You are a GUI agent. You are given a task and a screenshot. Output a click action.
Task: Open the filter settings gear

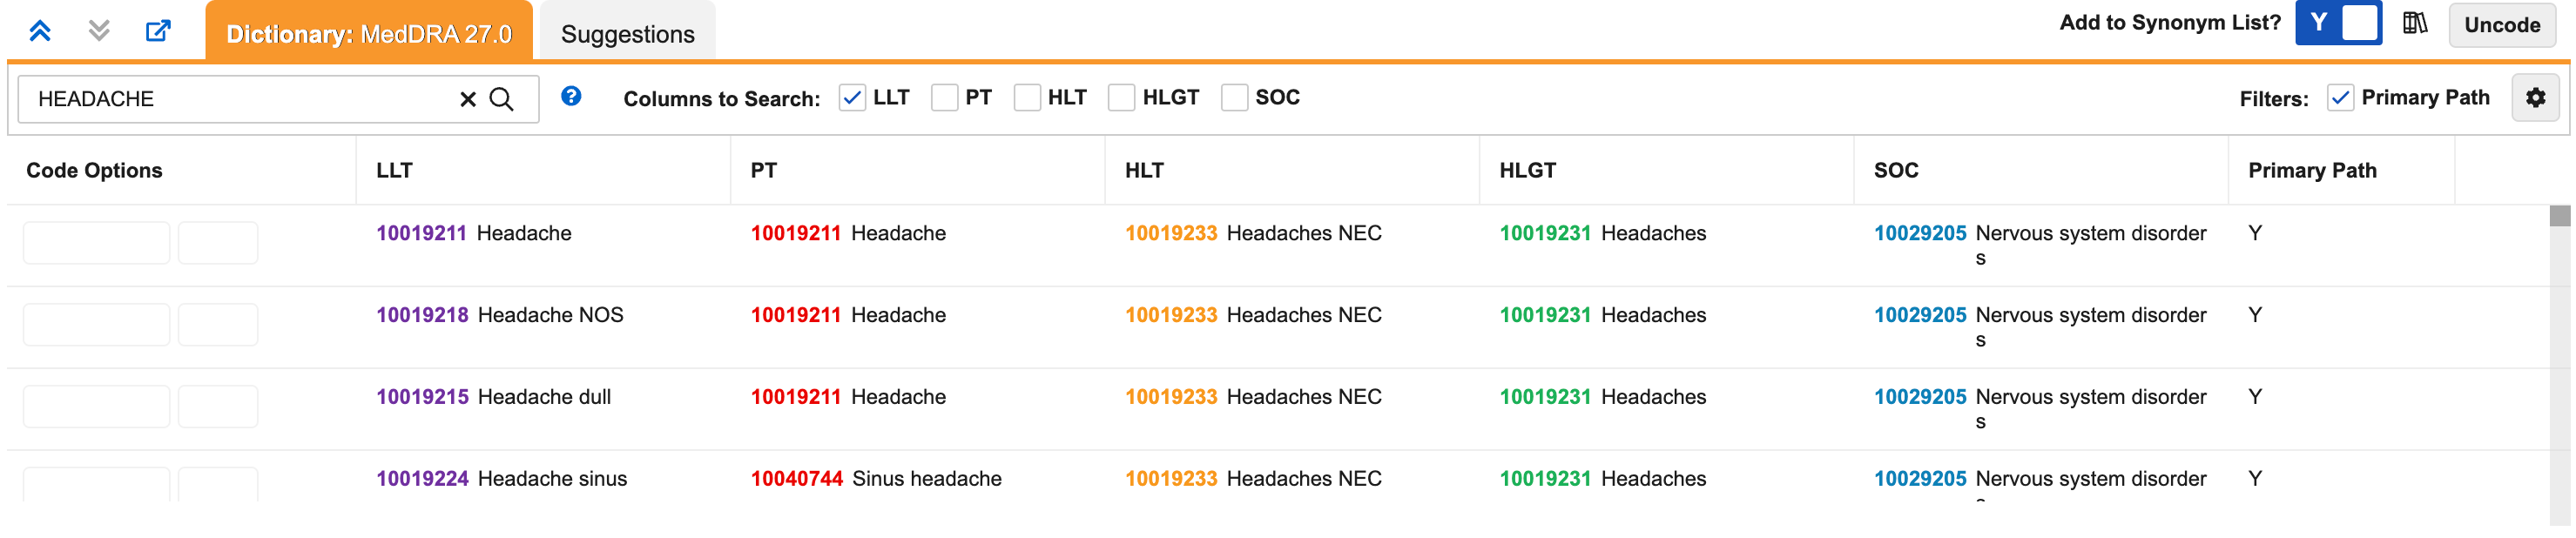pos(2535,98)
